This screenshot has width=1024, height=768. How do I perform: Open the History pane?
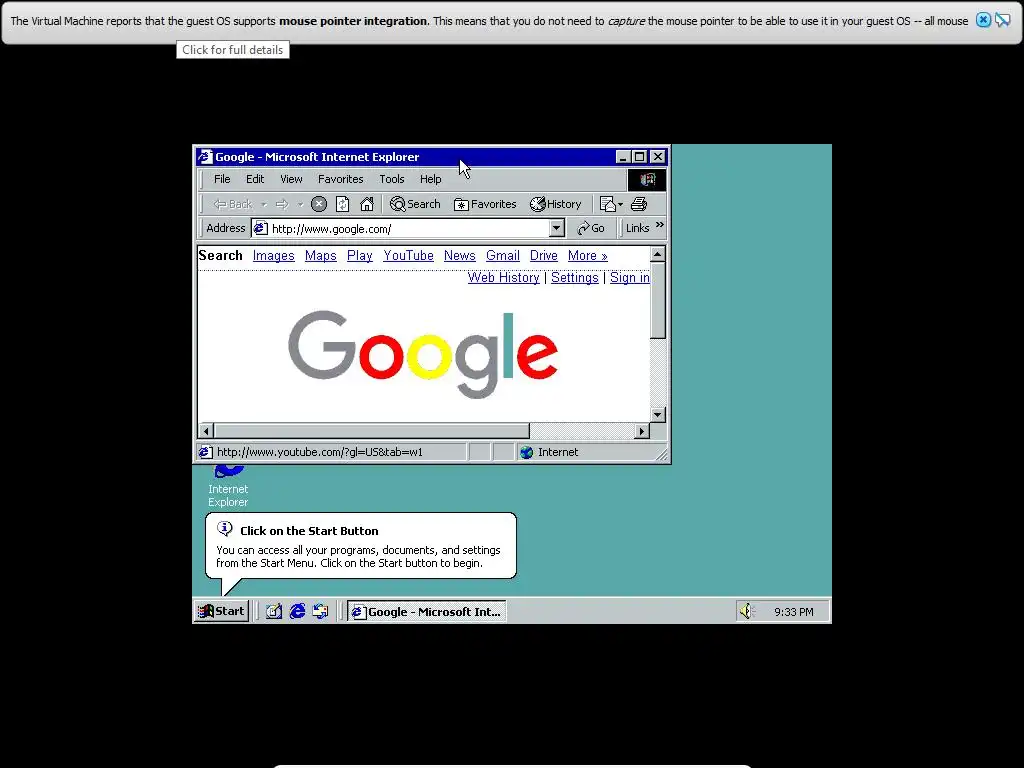555,204
